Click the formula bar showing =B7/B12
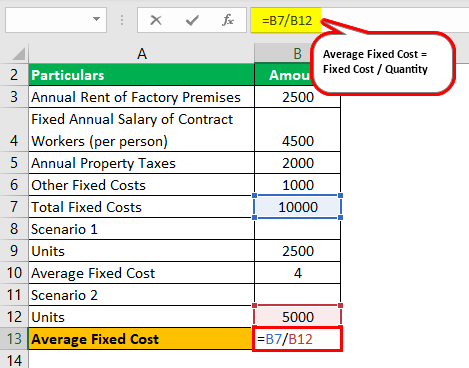 (x=360, y=20)
